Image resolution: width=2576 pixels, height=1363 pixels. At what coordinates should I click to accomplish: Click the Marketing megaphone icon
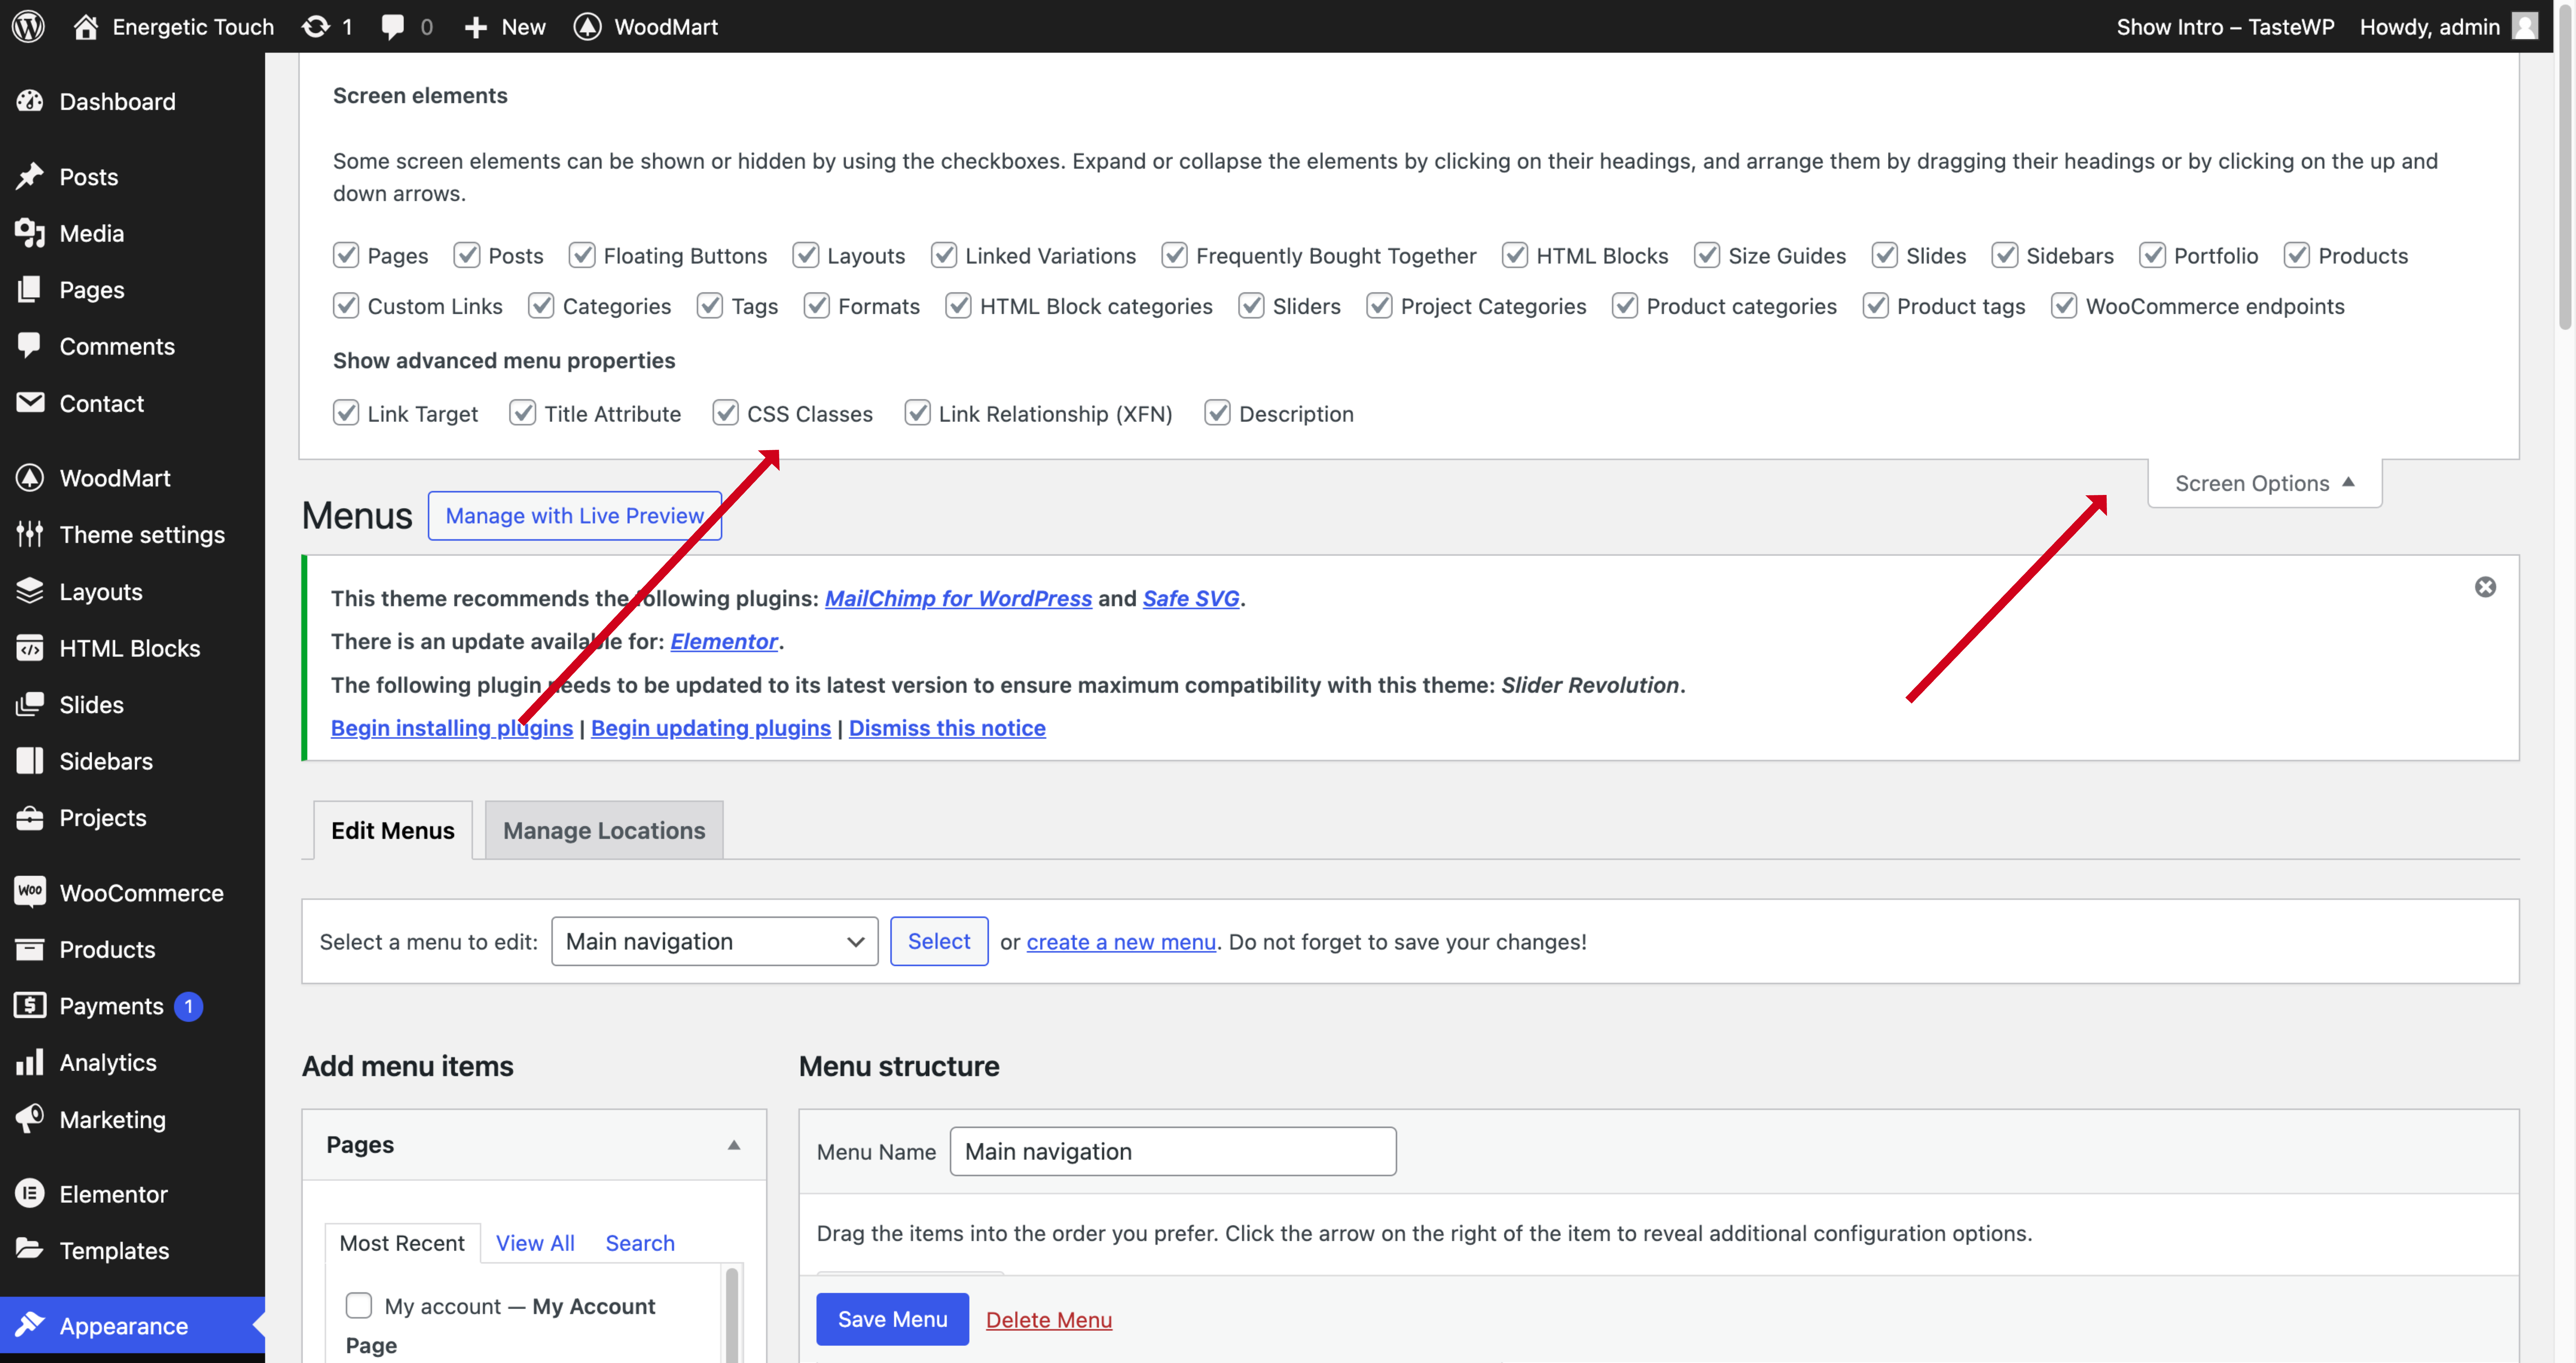pyautogui.click(x=30, y=1118)
